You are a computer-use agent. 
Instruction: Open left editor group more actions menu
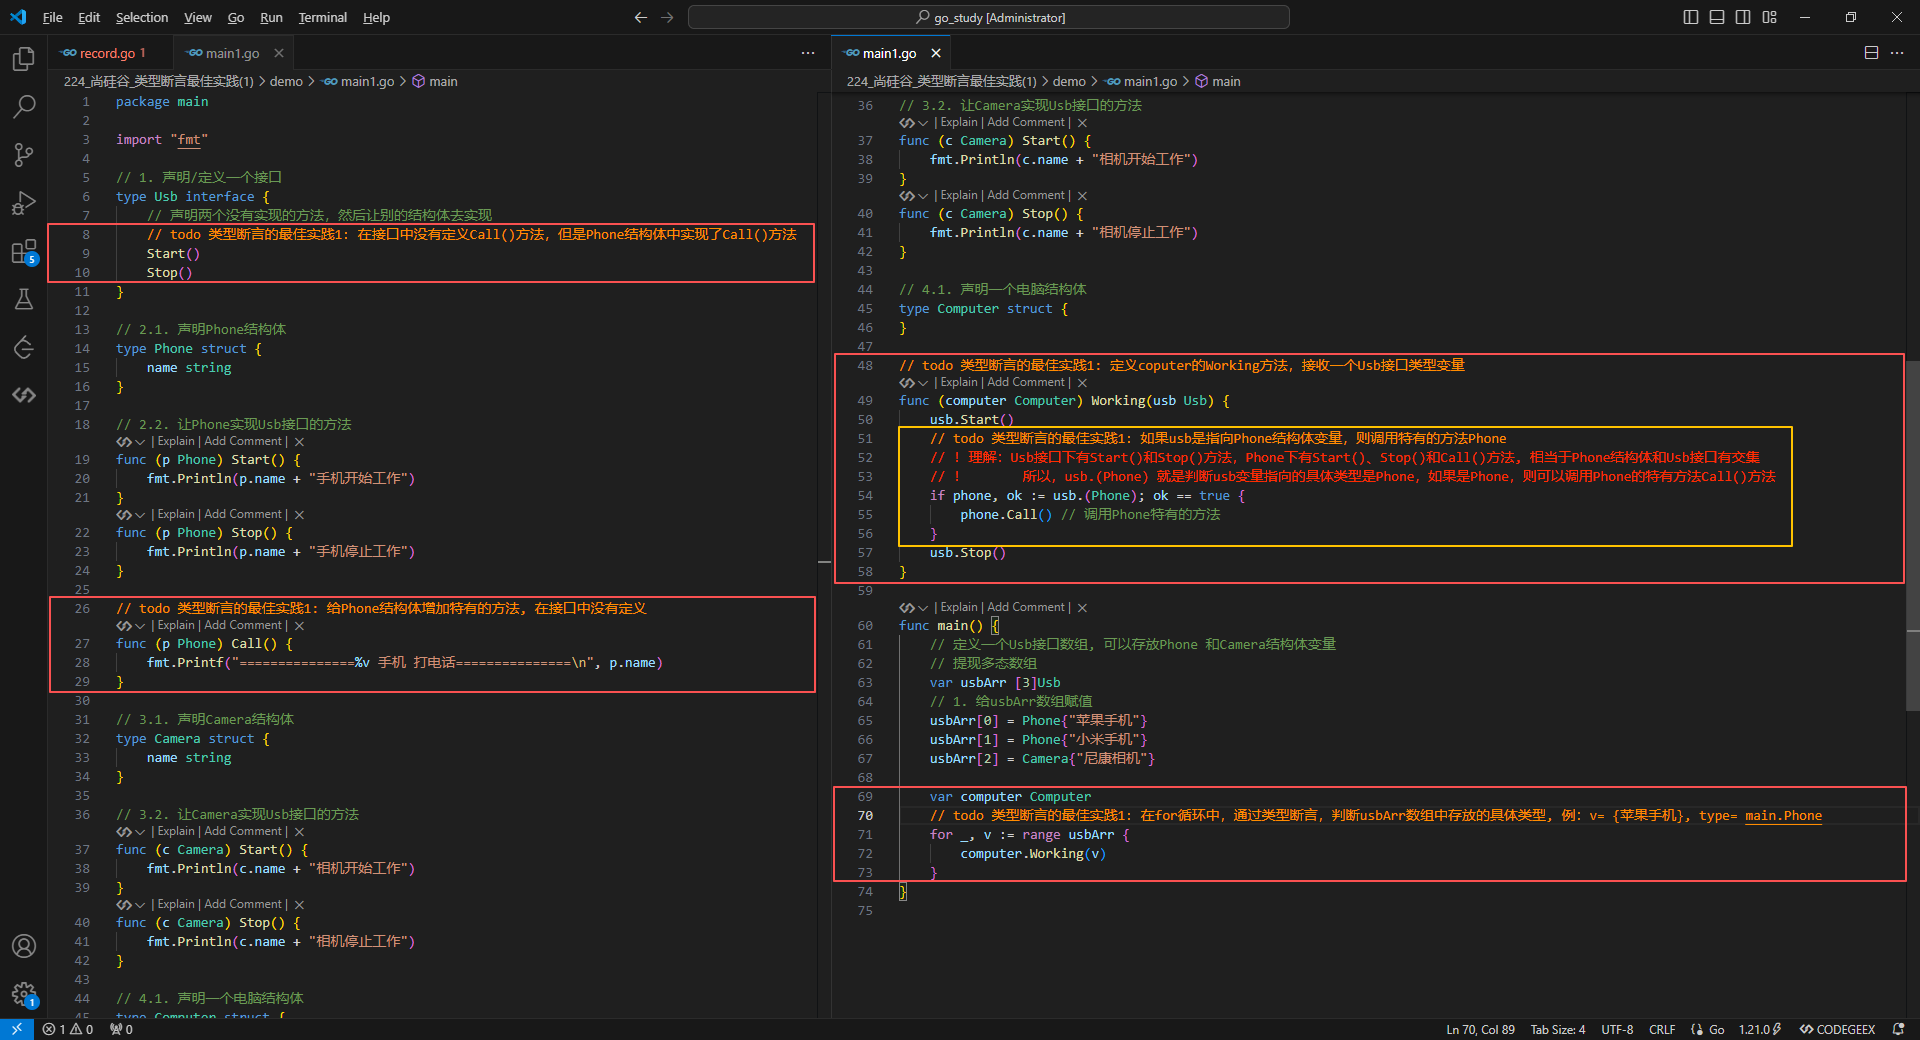click(x=808, y=53)
